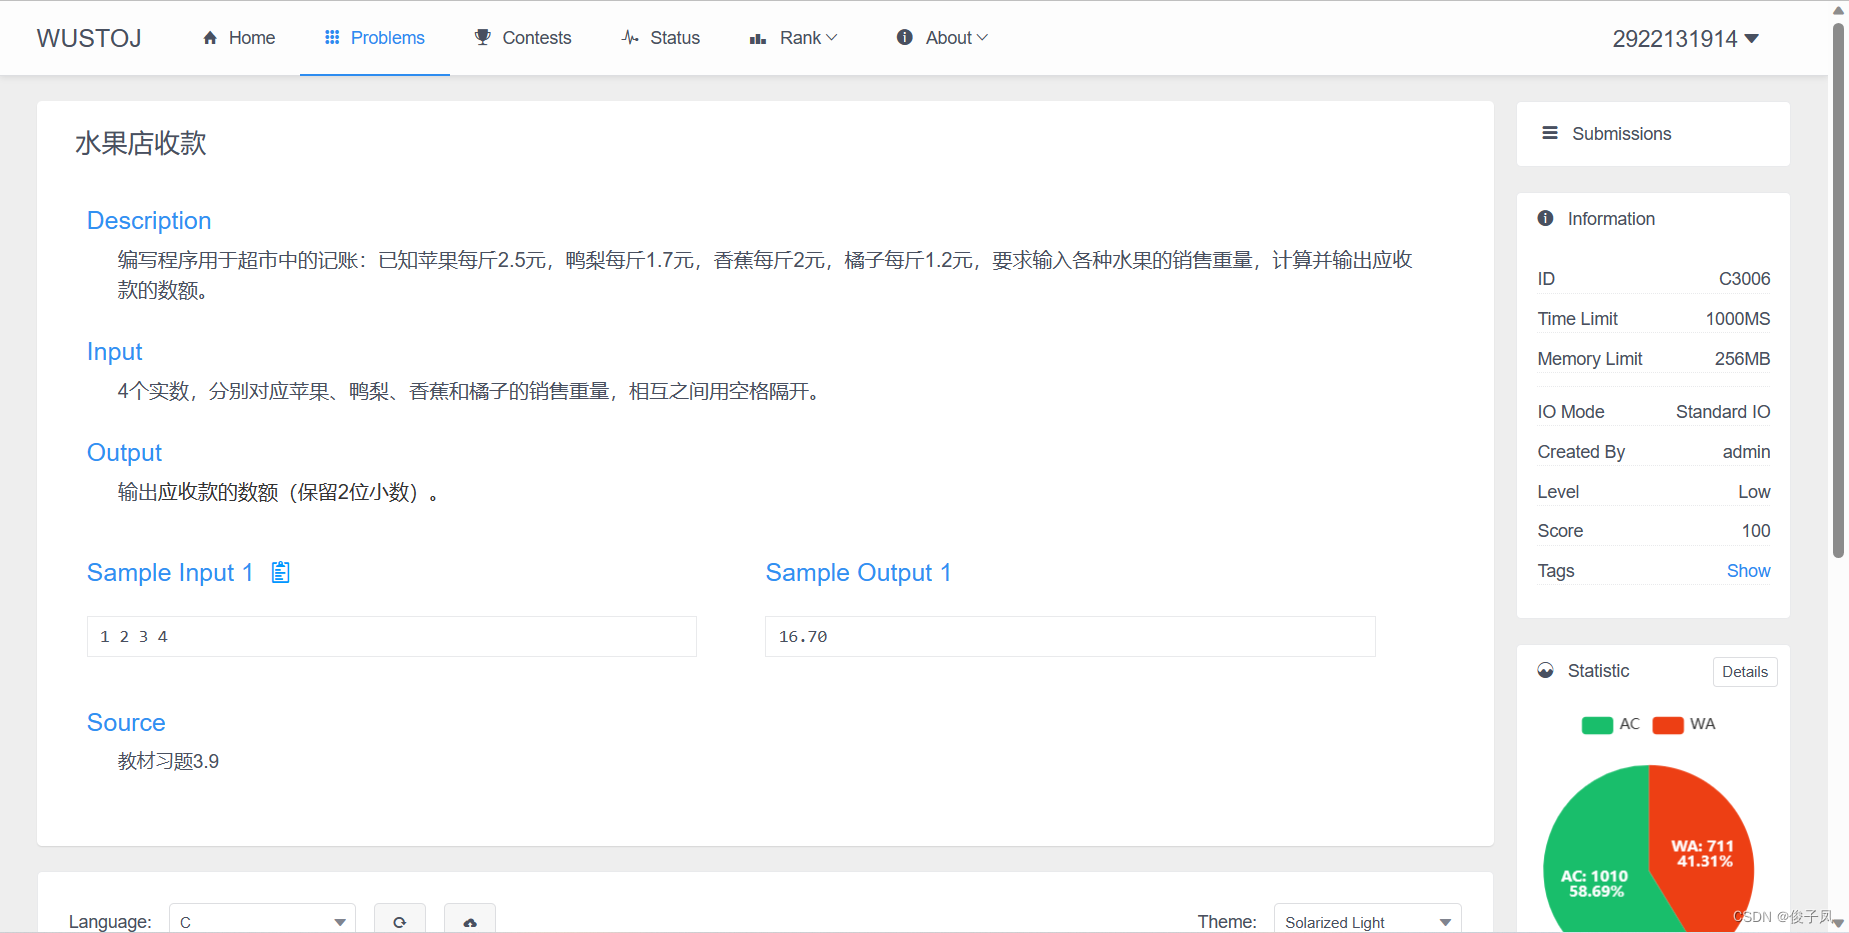Screen dimensions: 1849x933
Task: Open the 2922131914 user account dropdown
Action: (x=1685, y=39)
